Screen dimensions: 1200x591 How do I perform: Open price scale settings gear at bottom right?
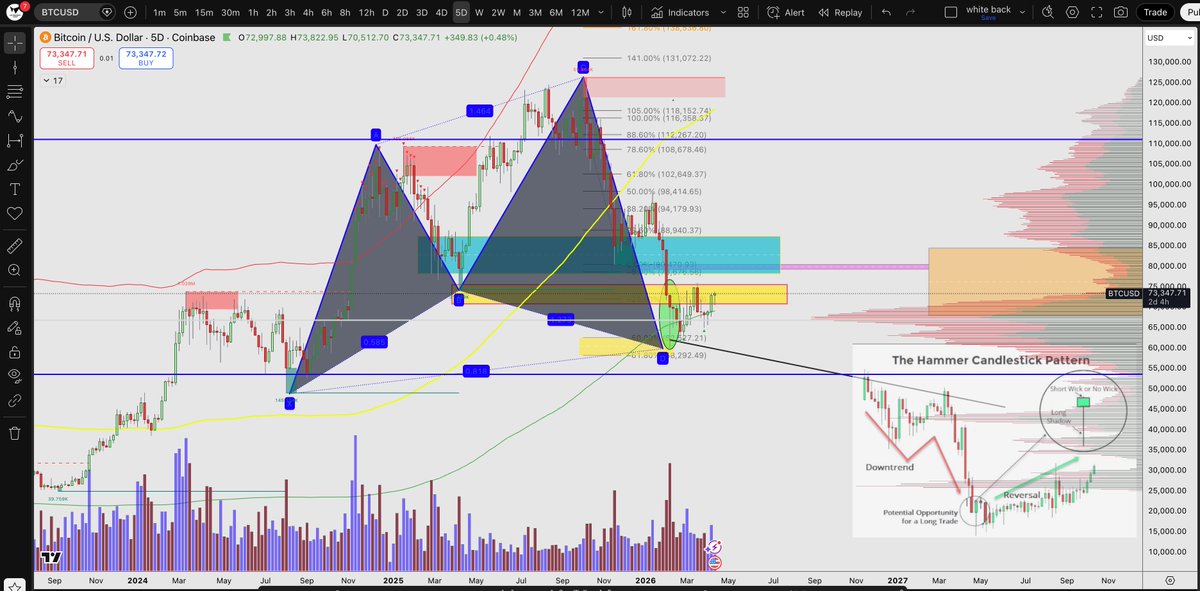[x=1171, y=580]
